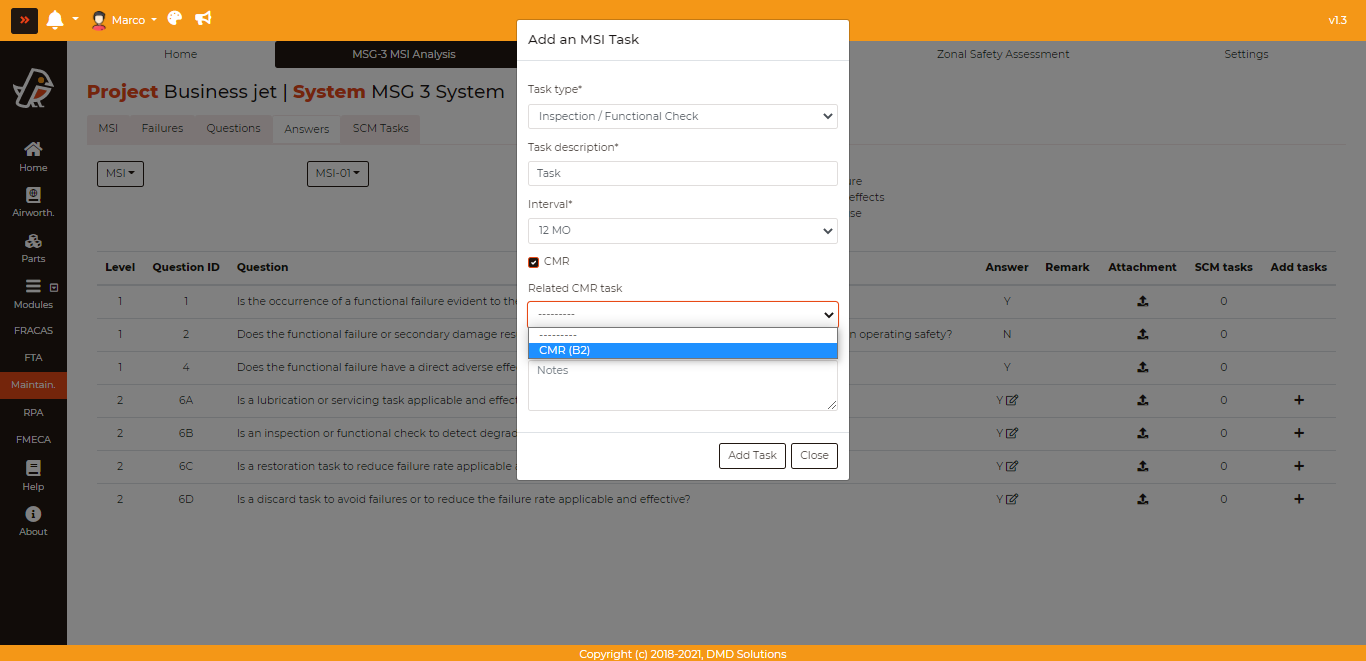Uncheck the CMR checkbox
Screen dimensions: 1366x661
[534, 262]
